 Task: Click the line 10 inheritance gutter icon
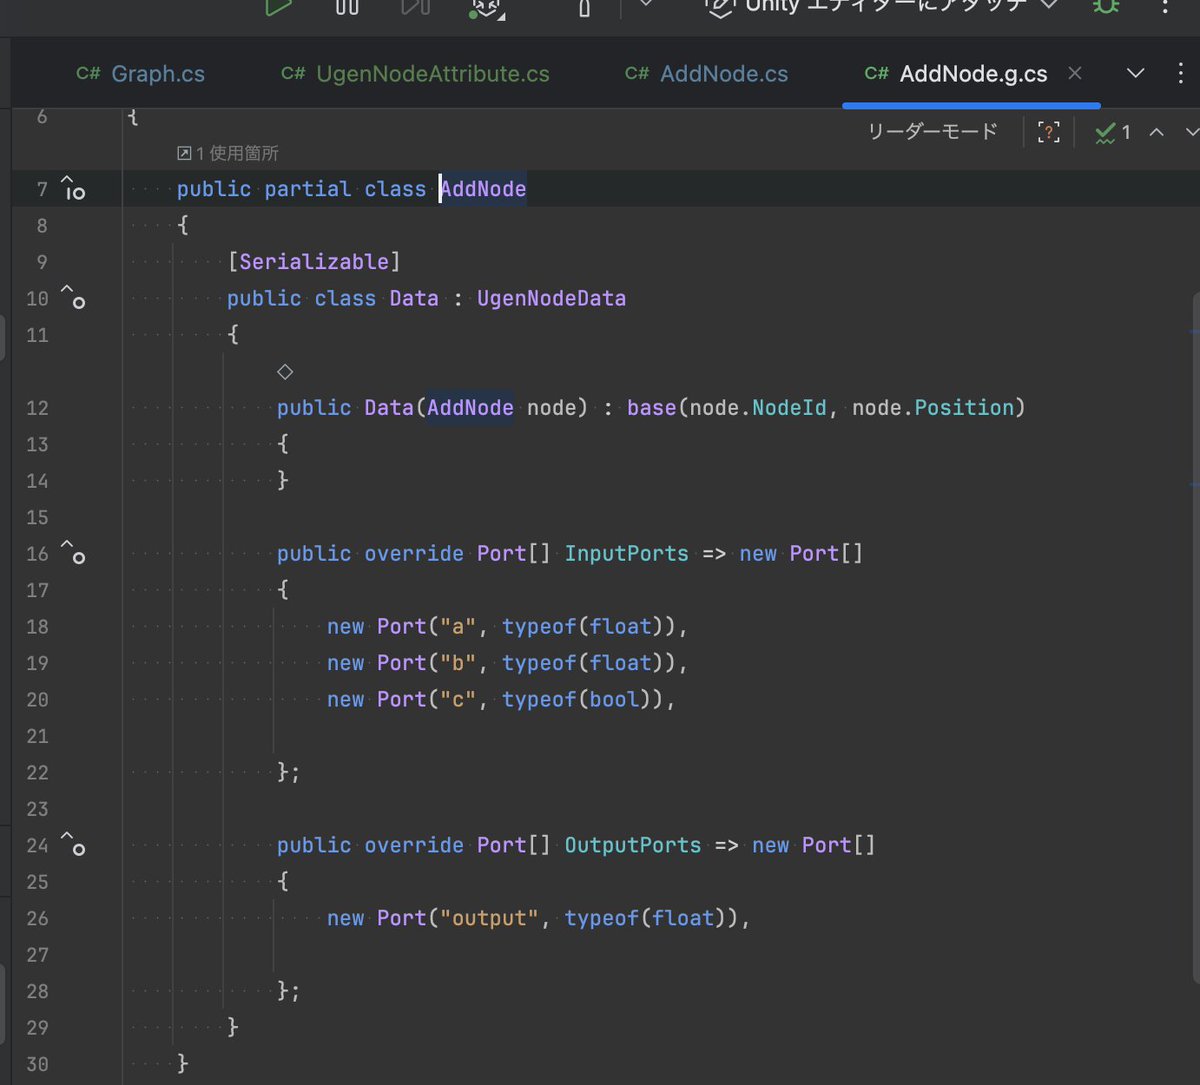(x=73, y=297)
